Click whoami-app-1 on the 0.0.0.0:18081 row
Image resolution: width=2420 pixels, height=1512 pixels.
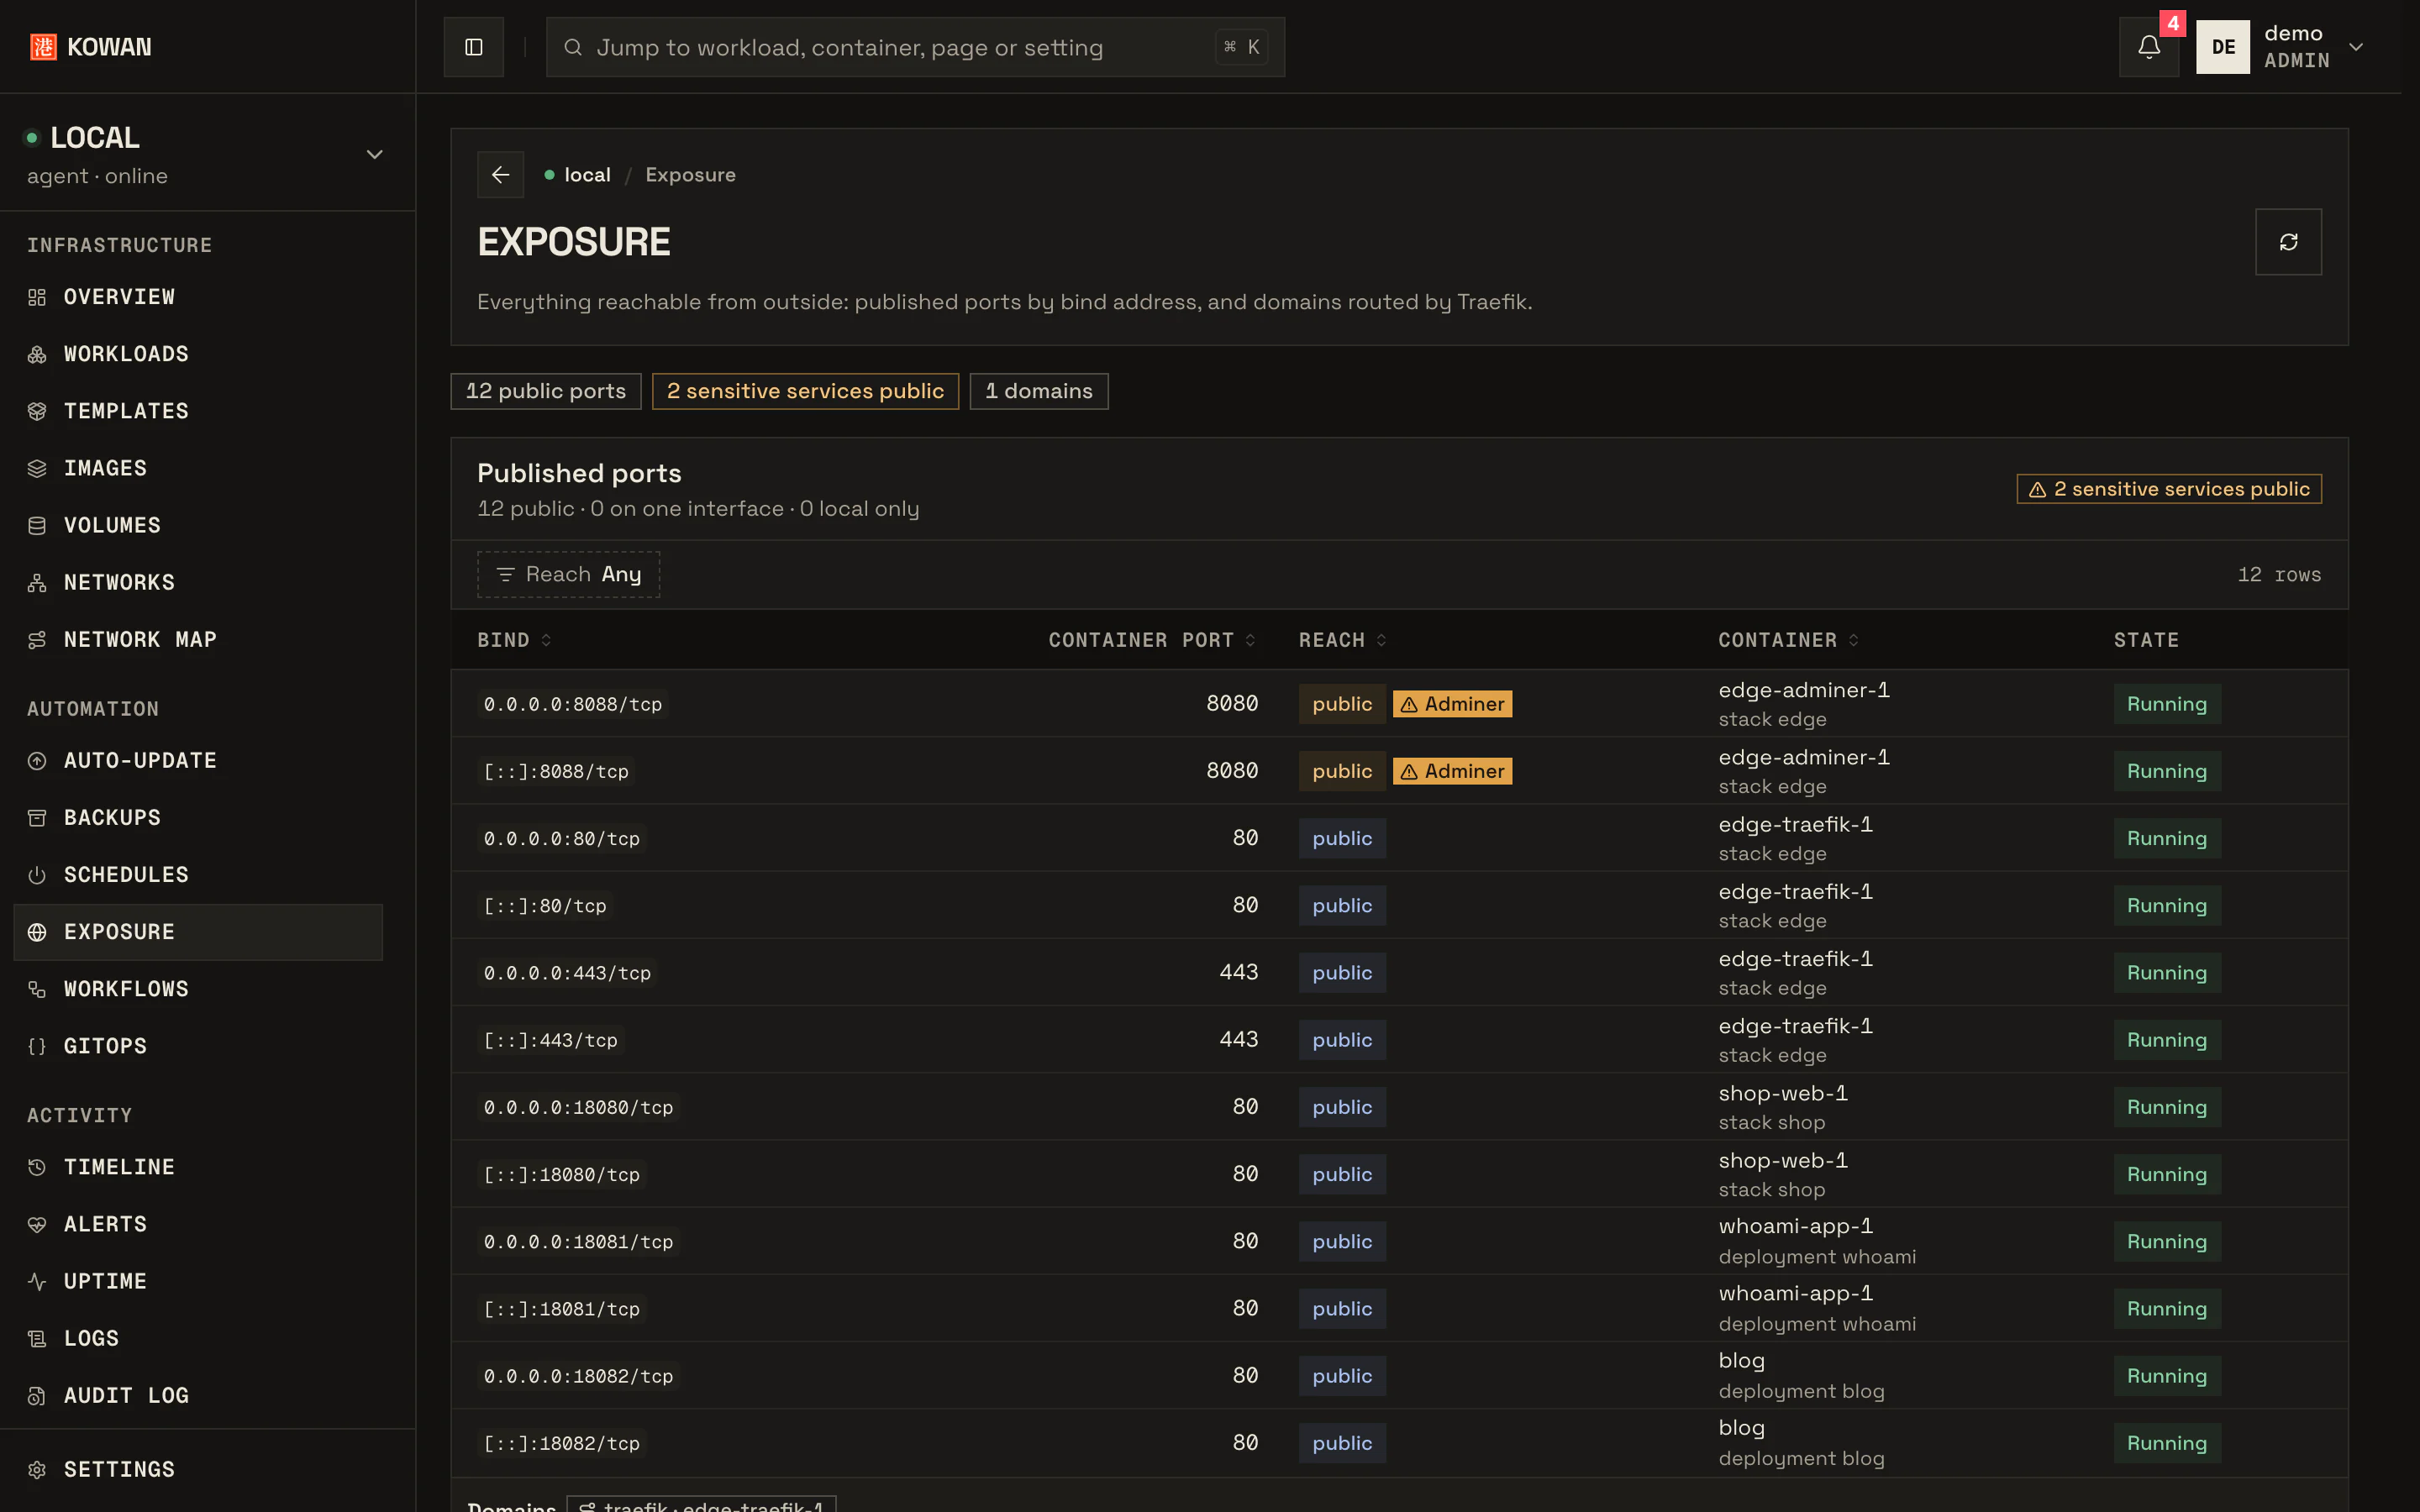[x=1795, y=1226]
